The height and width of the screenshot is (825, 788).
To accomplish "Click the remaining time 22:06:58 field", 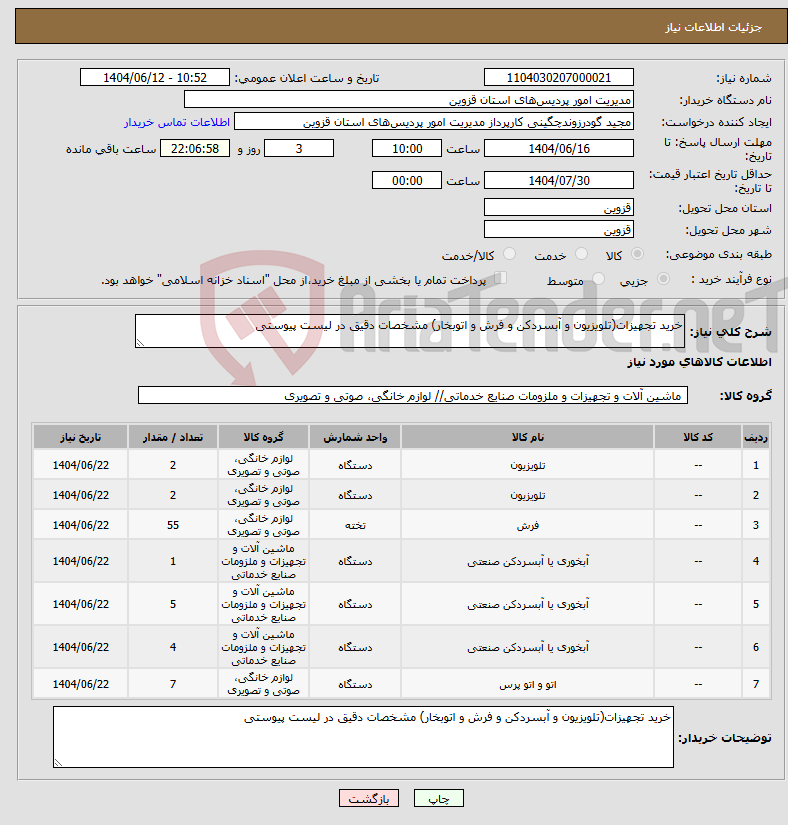I will [x=195, y=148].
